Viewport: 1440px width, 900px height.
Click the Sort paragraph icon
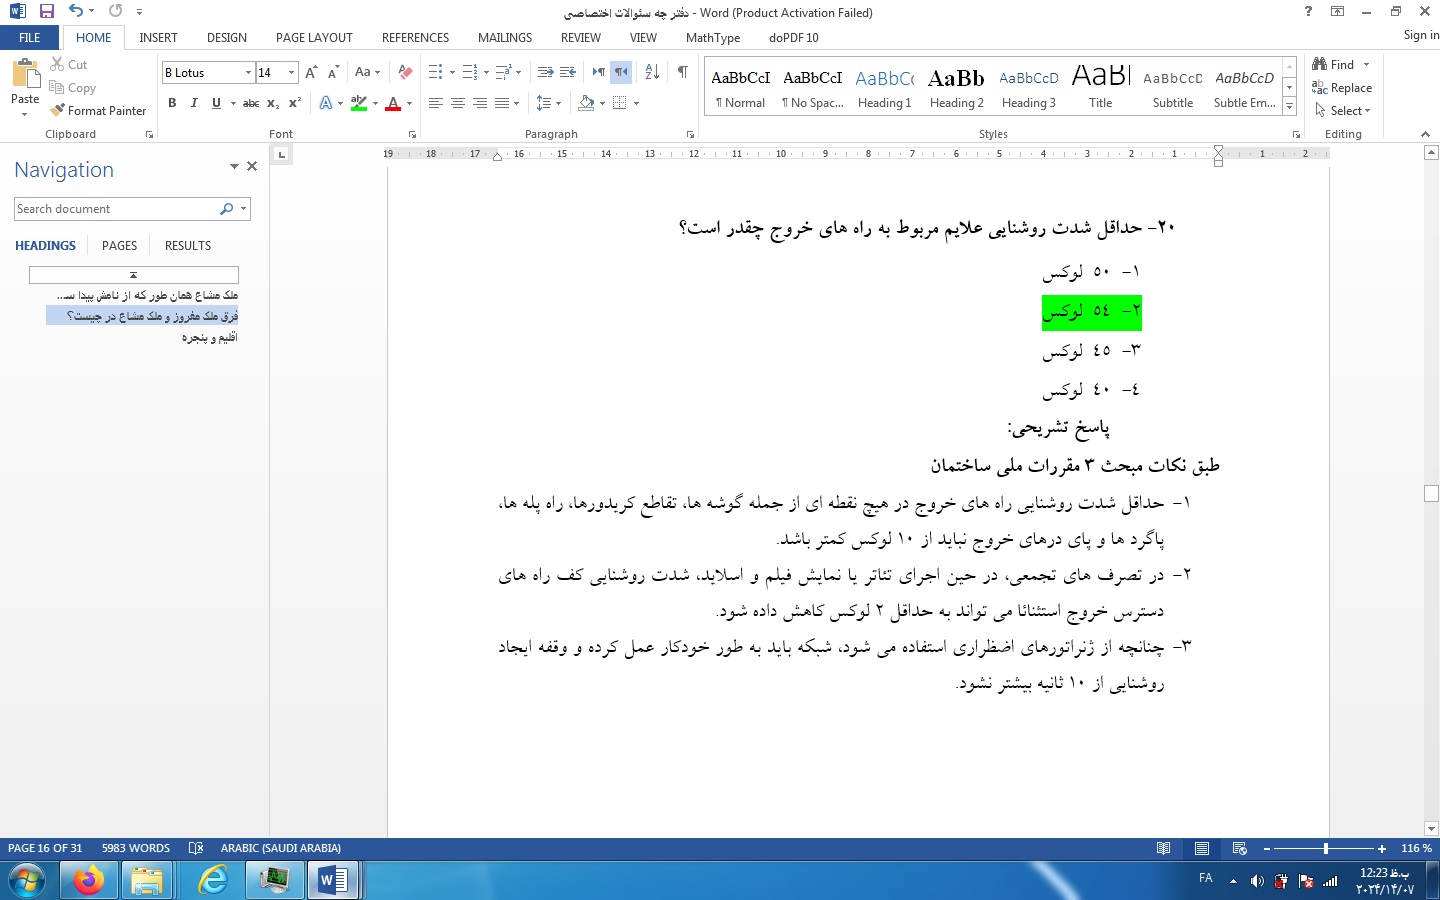pos(652,72)
